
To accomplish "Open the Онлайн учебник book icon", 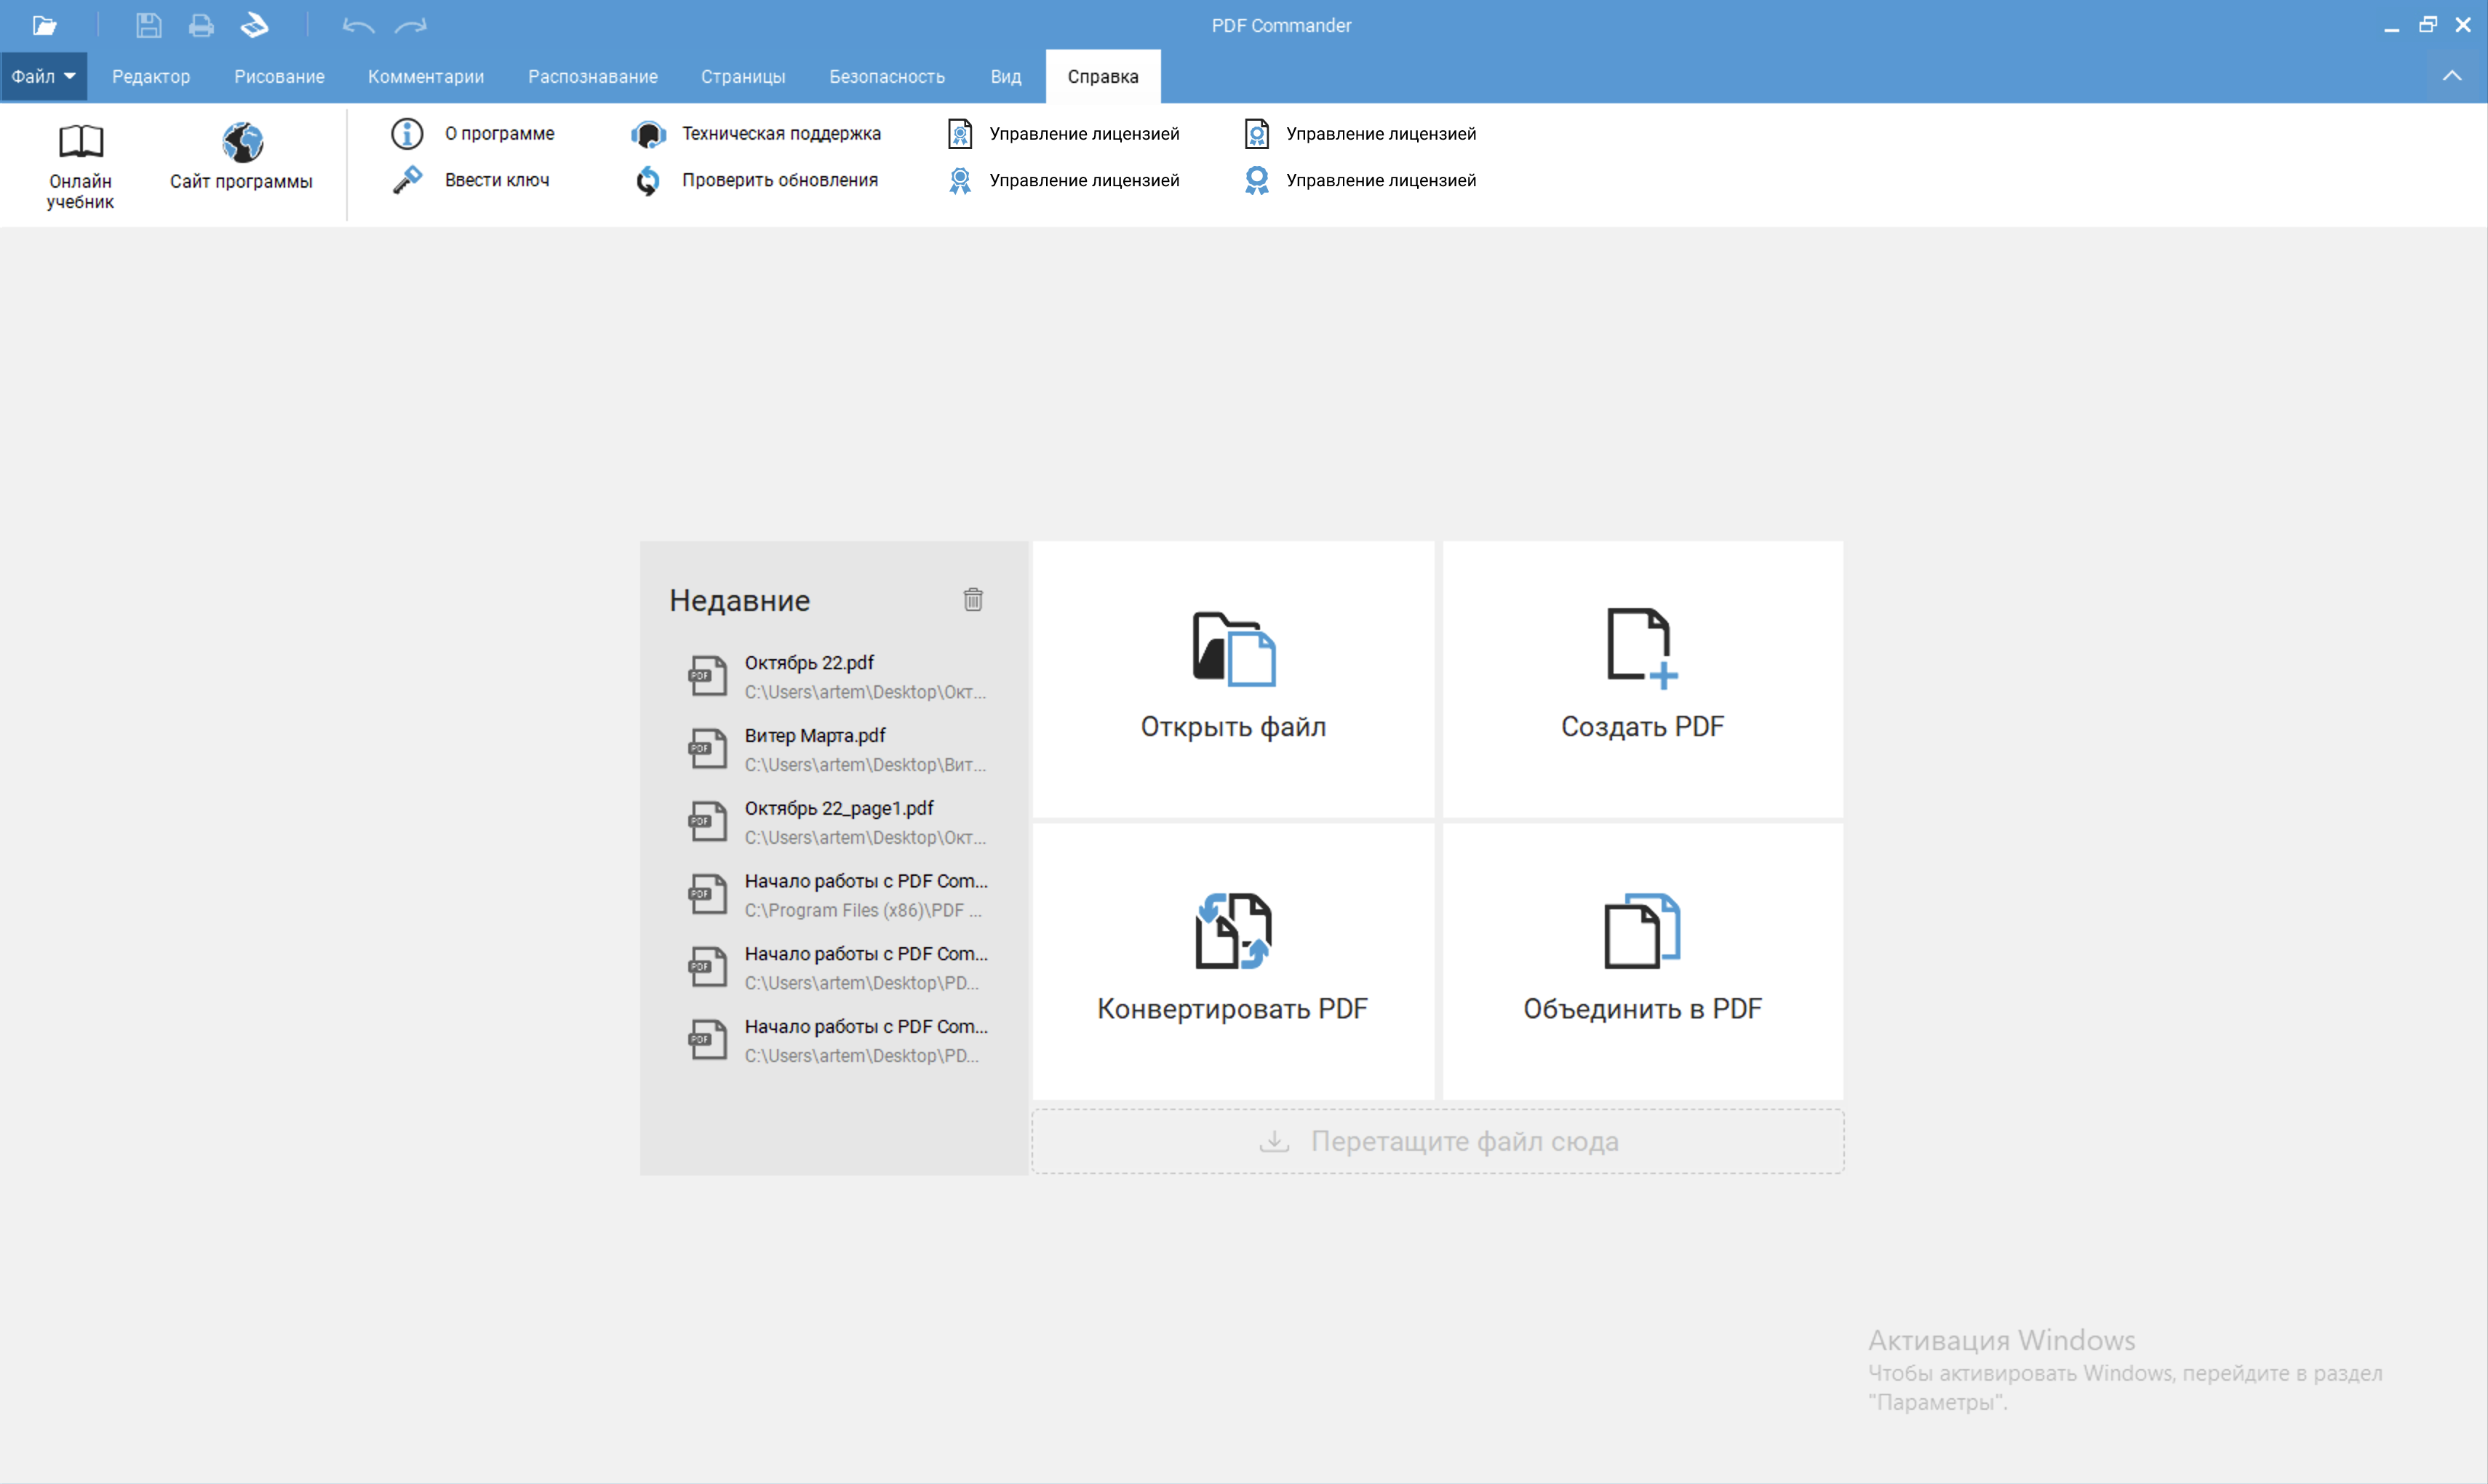I will (x=81, y=142).
